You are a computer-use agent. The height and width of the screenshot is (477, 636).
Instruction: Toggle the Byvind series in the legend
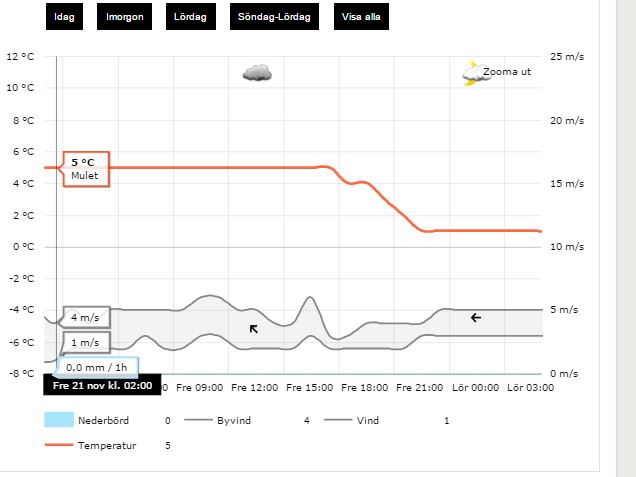[233, 421]
